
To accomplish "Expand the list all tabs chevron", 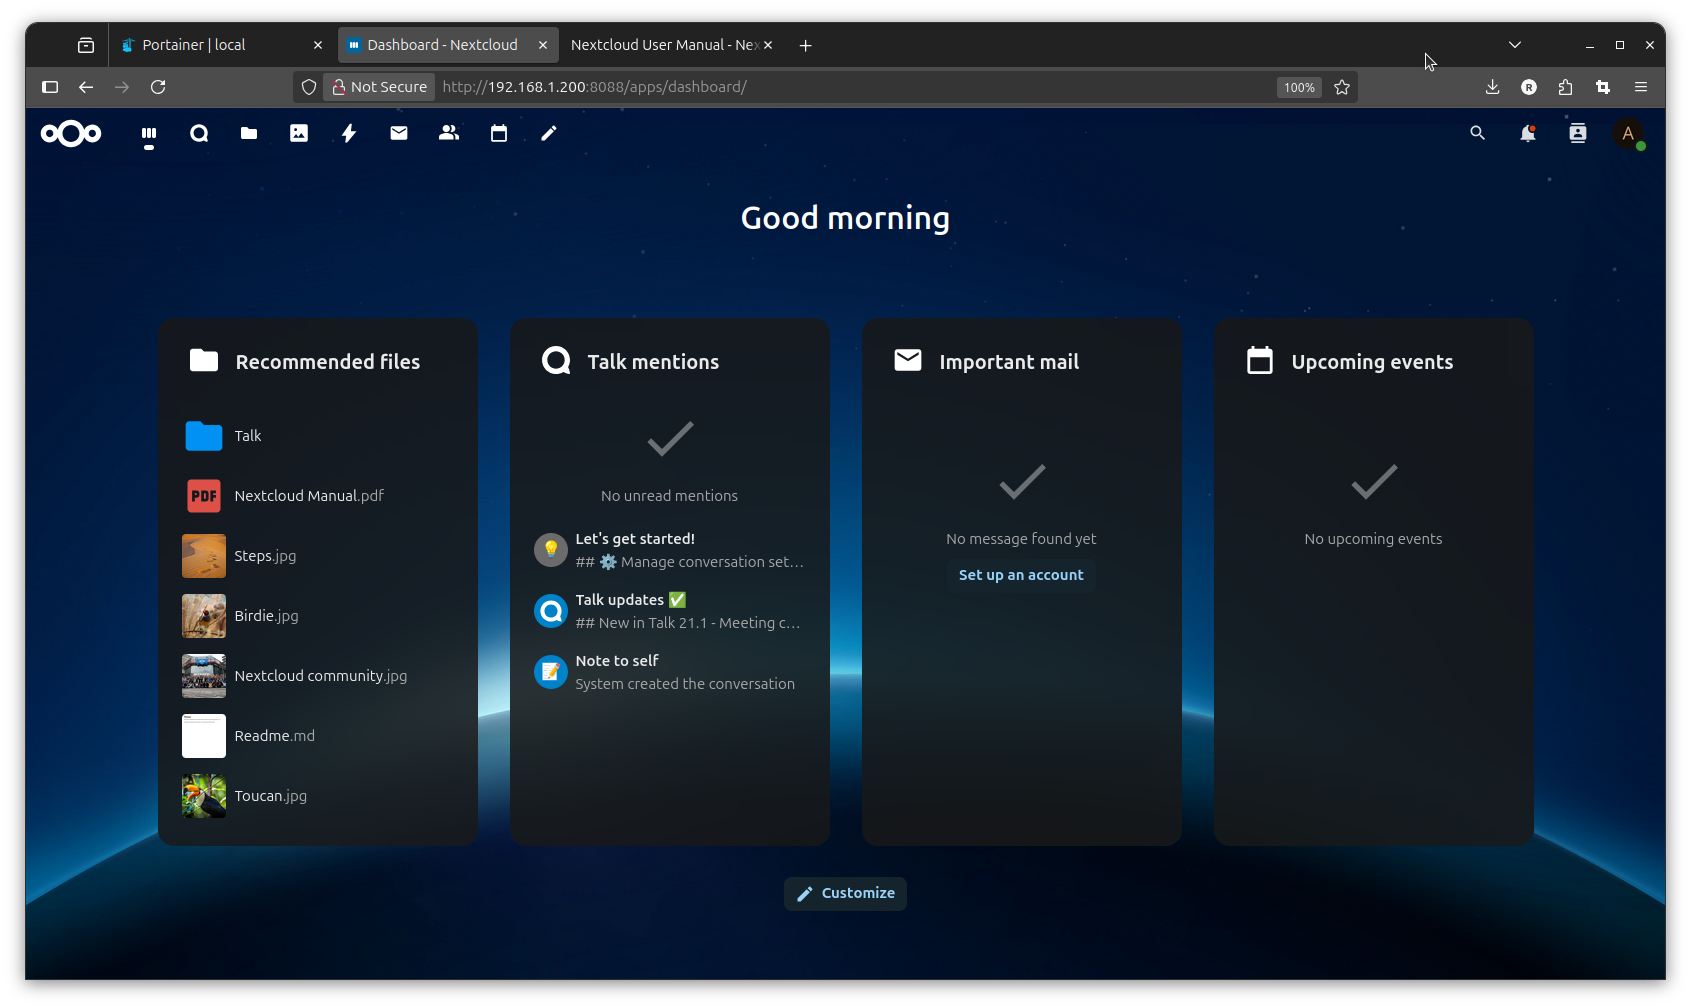I will (x=1515, y=45).
